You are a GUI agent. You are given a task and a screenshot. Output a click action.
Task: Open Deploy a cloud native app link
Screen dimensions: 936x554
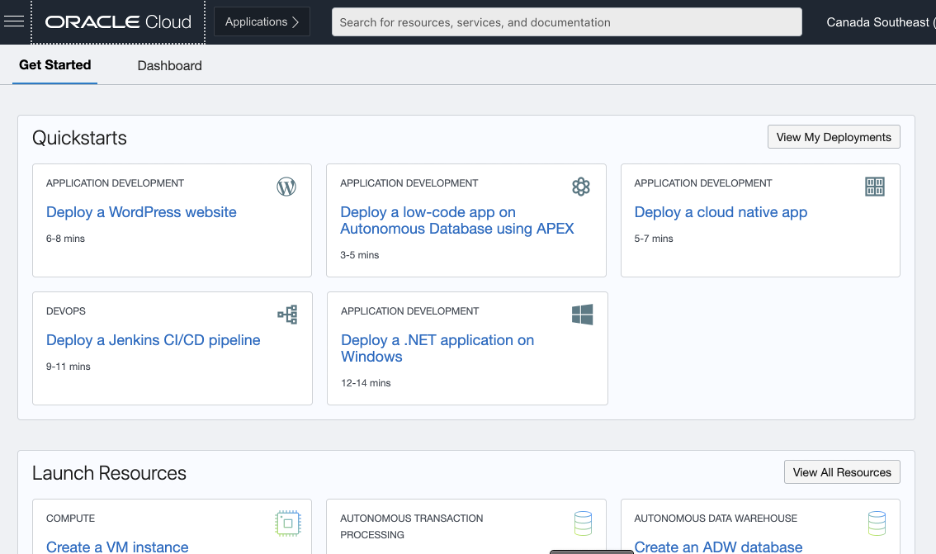721,212
